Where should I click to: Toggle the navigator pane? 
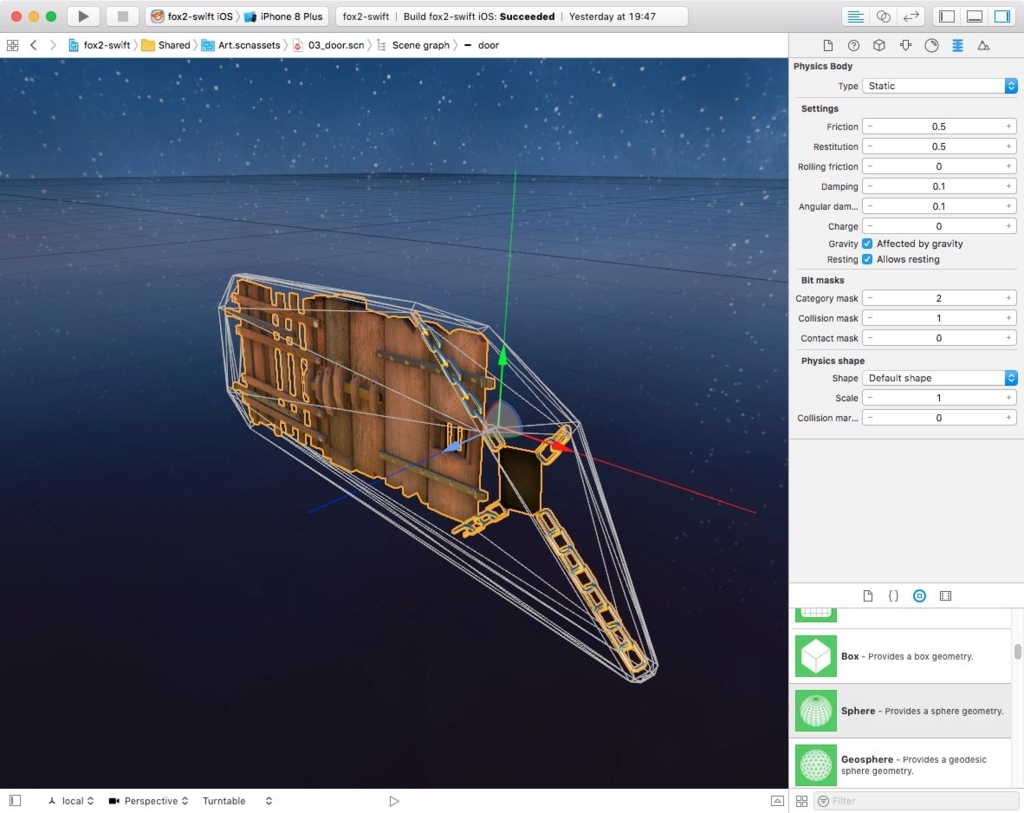tap(947, 16)
